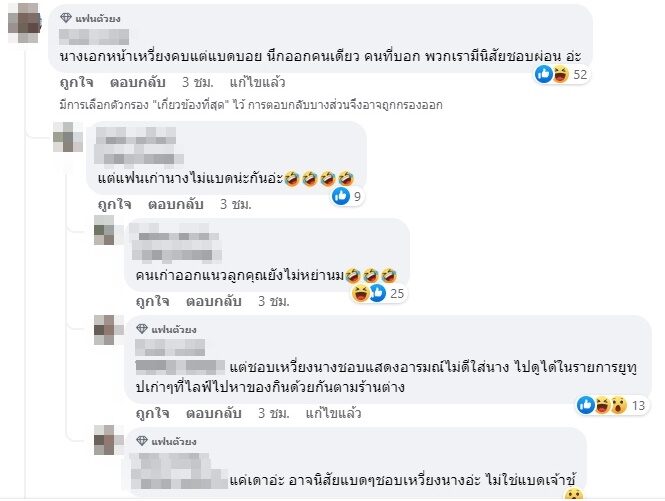Click ถูกใจ under the top comment
Screen dimensions: 665x501
pyautogui.click(x=76, y=82)
